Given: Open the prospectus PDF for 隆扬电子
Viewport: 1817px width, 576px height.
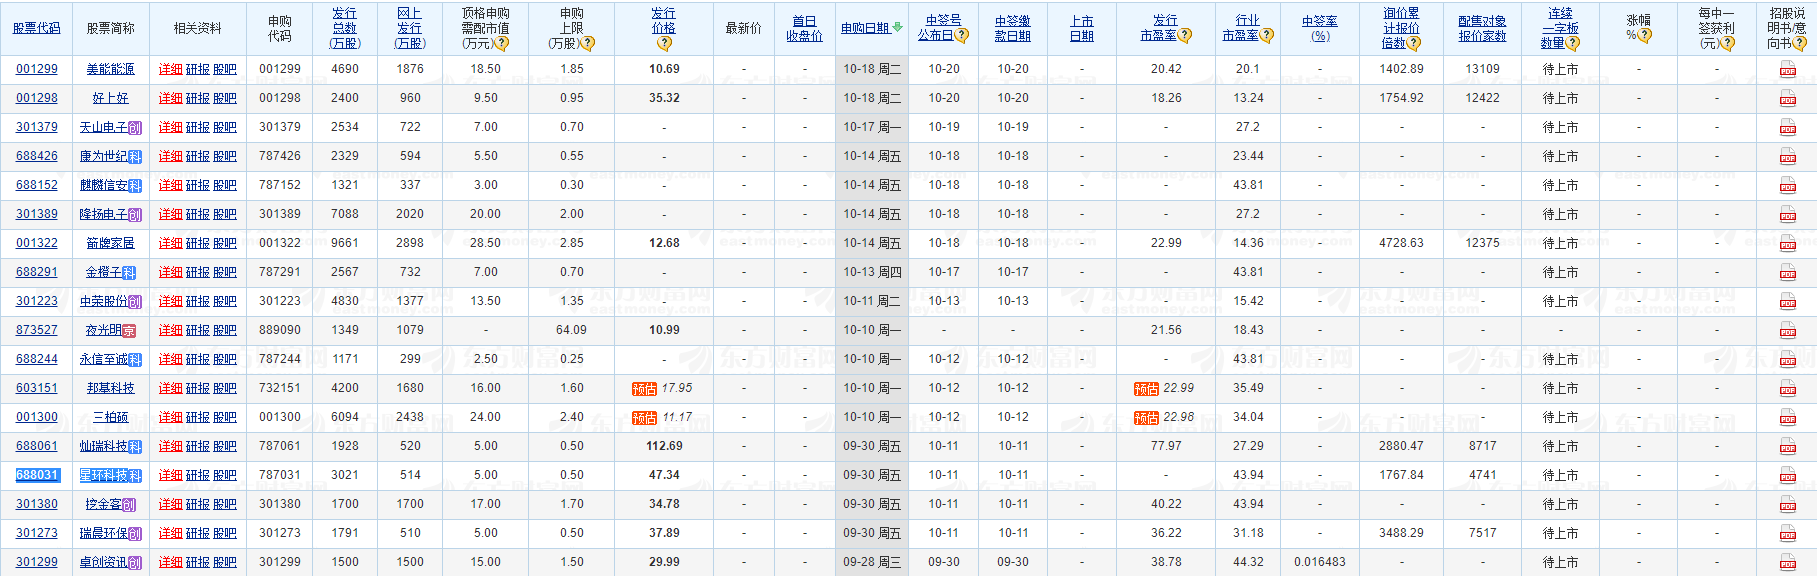Looking at the screenshot, I should pyautogui.click(x=1787, y=215).
